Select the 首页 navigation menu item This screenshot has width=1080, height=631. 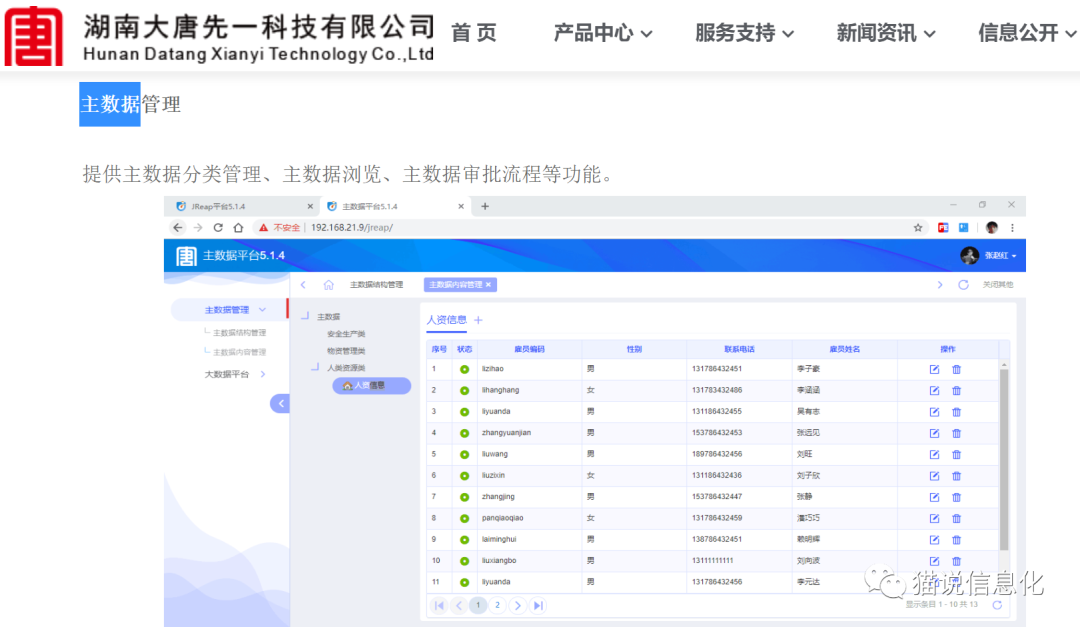pos(473,33)
